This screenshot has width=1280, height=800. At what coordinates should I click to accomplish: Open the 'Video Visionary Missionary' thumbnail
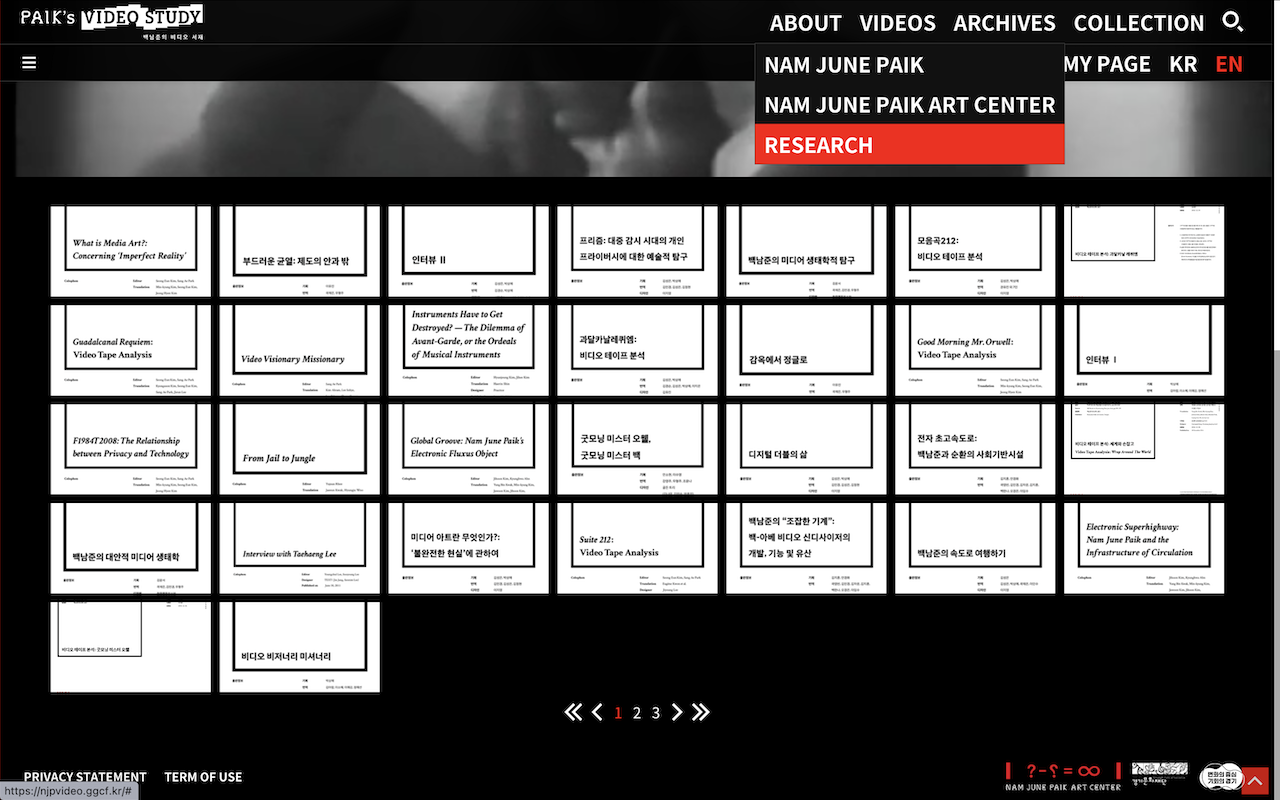(300, 351)
